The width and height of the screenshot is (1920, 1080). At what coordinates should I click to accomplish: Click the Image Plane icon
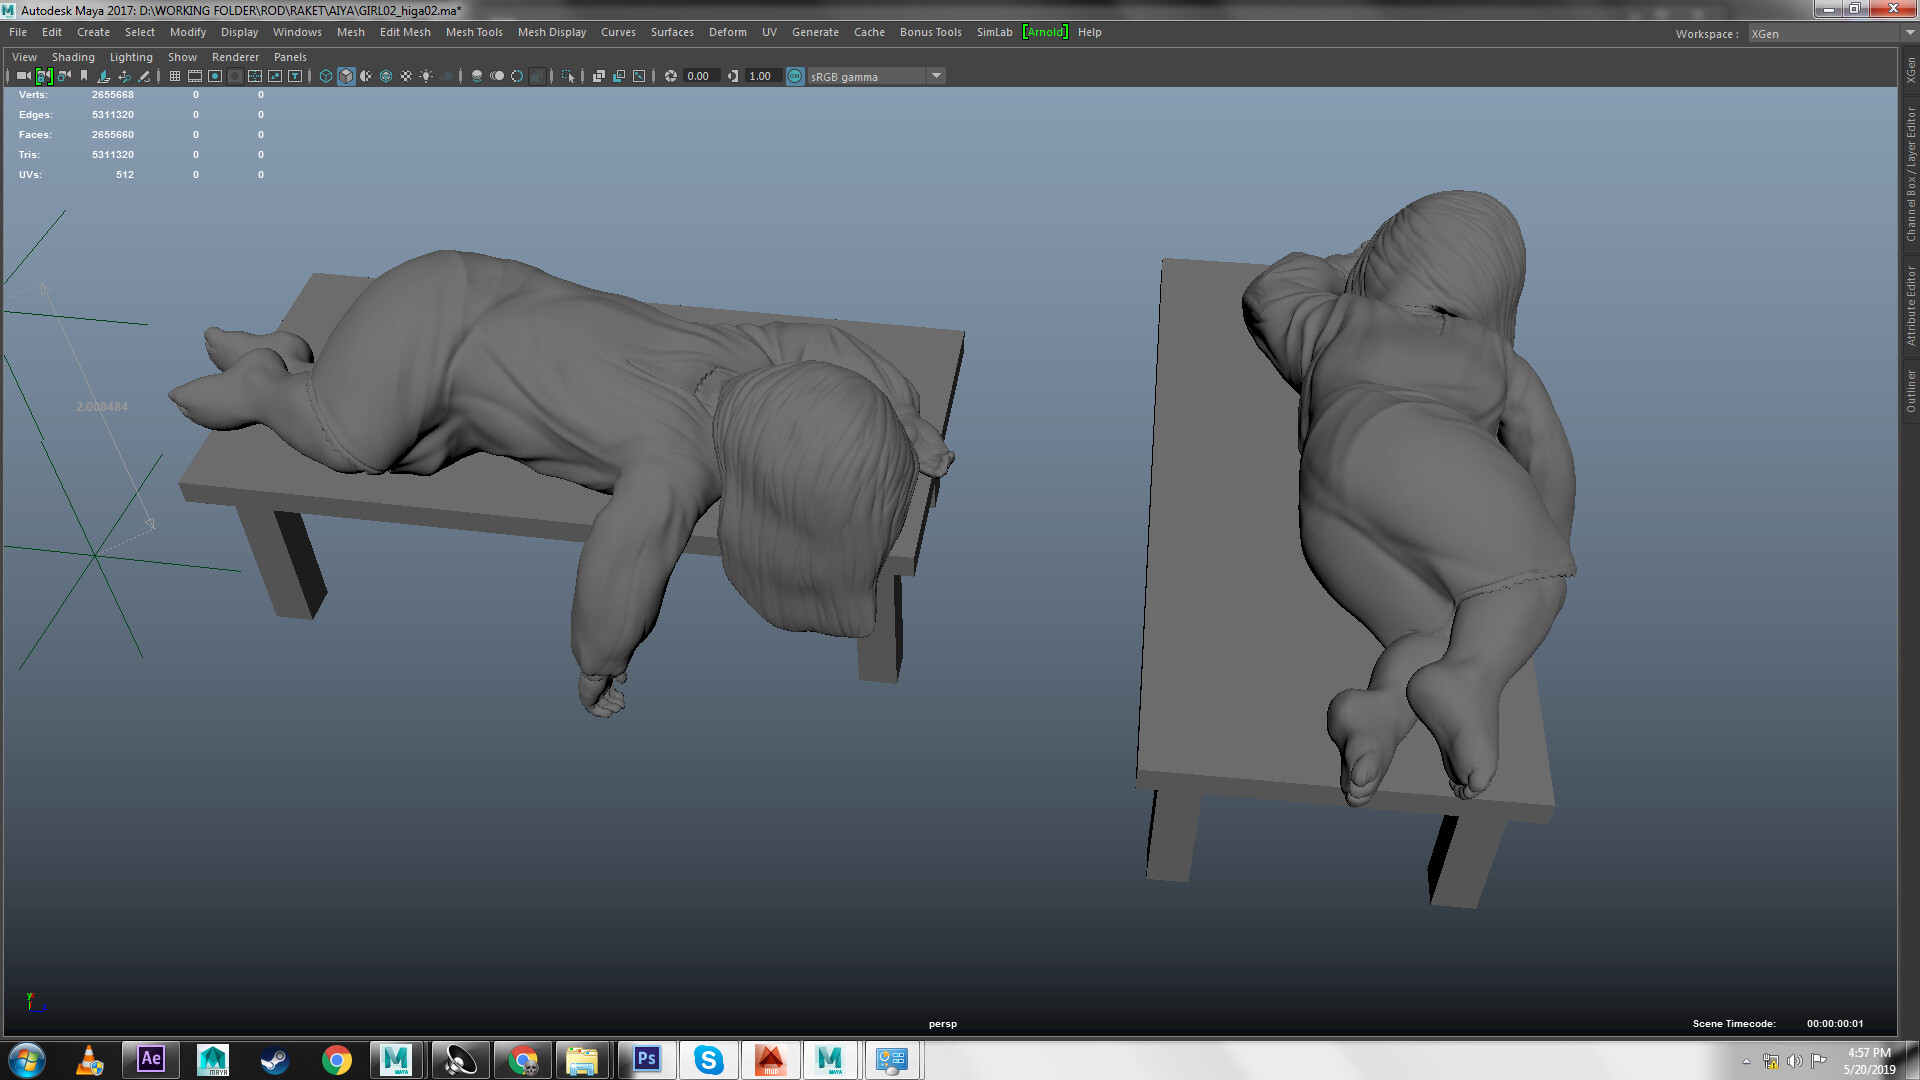coord(104,76)
